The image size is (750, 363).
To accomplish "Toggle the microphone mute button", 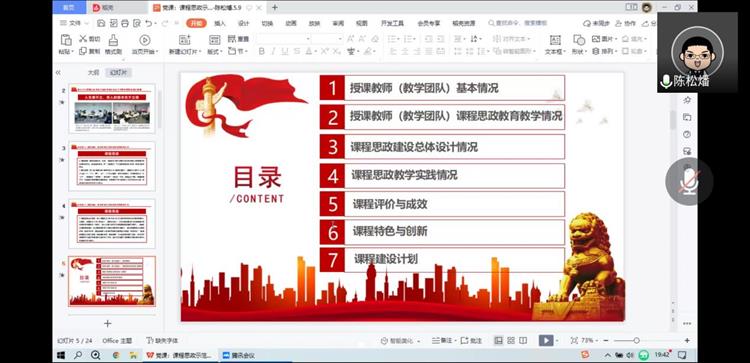I will click(x=689, y=182).
